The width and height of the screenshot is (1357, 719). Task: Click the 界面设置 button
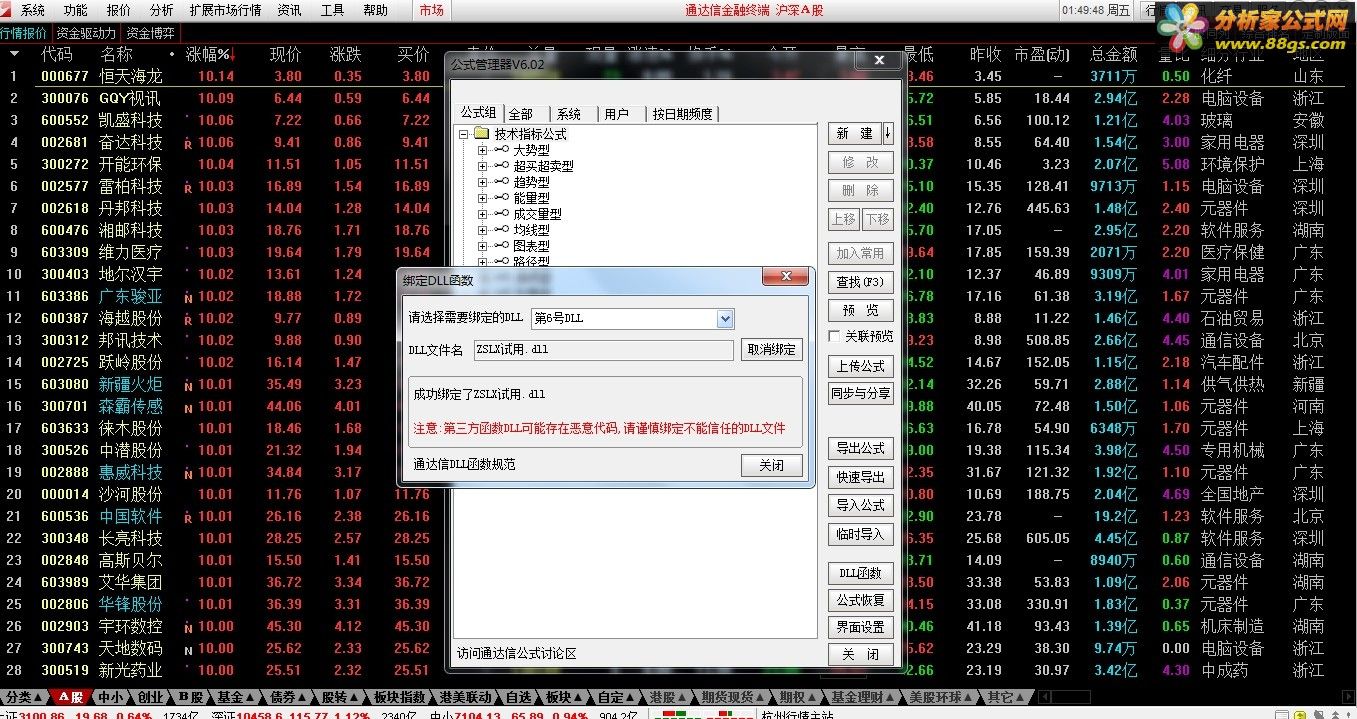[x=860, y=627]
